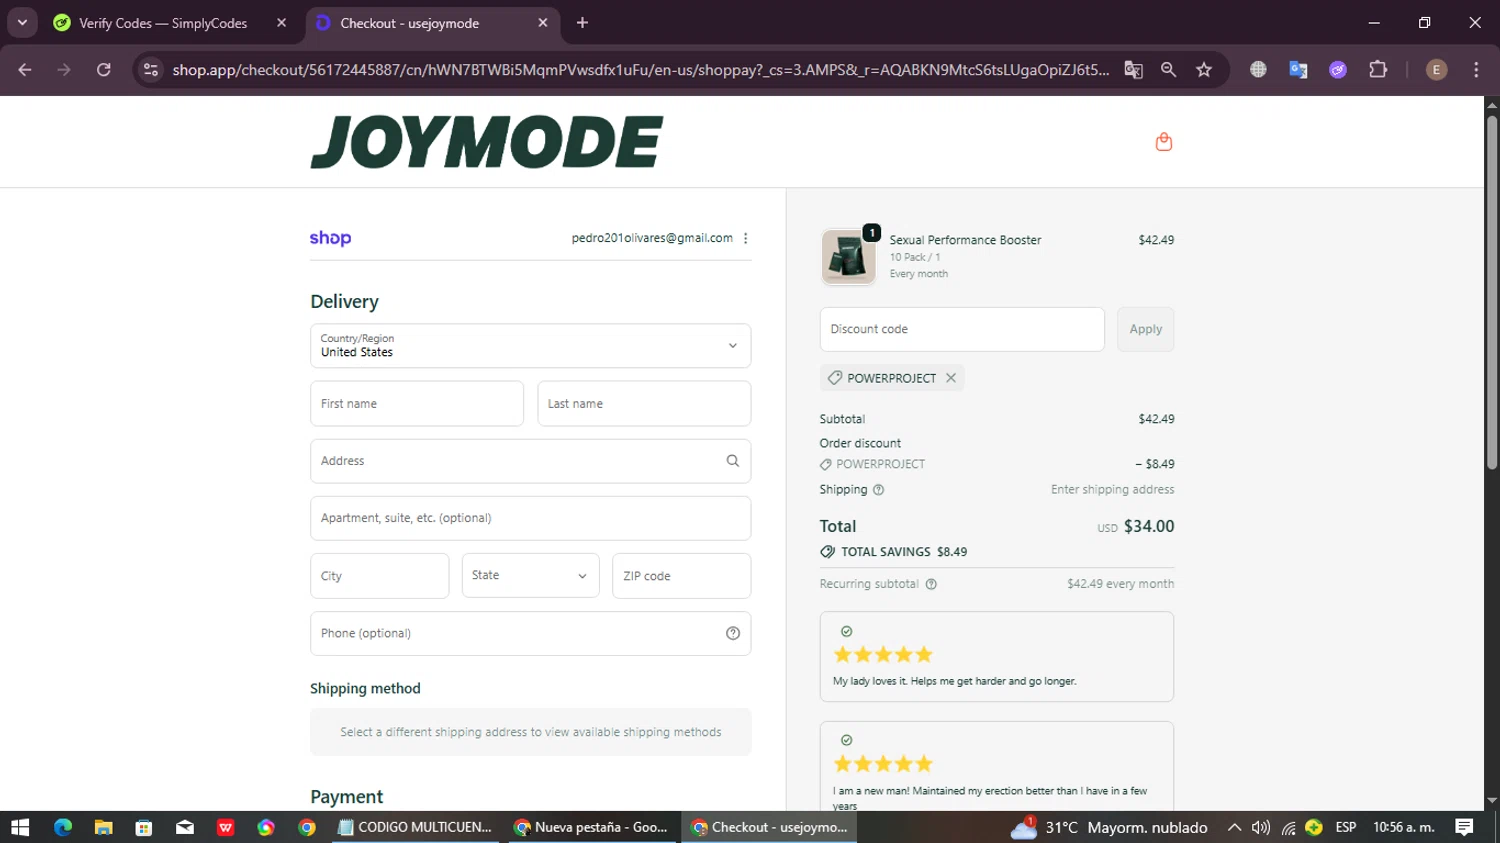Open the weather widget 31°C
This screenshot has width=1500, height=843.
point(1110,827)
